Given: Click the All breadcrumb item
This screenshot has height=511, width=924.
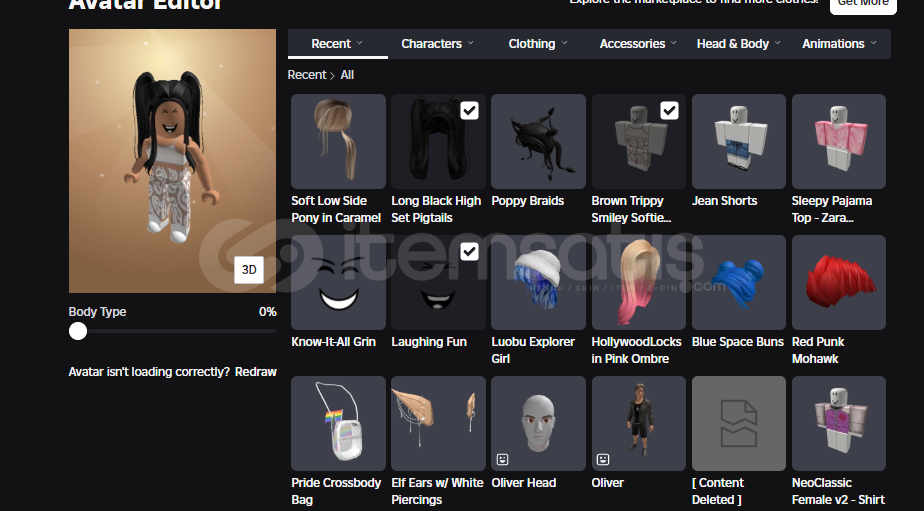Looking at the screenshot, I should tap(347, 75).
